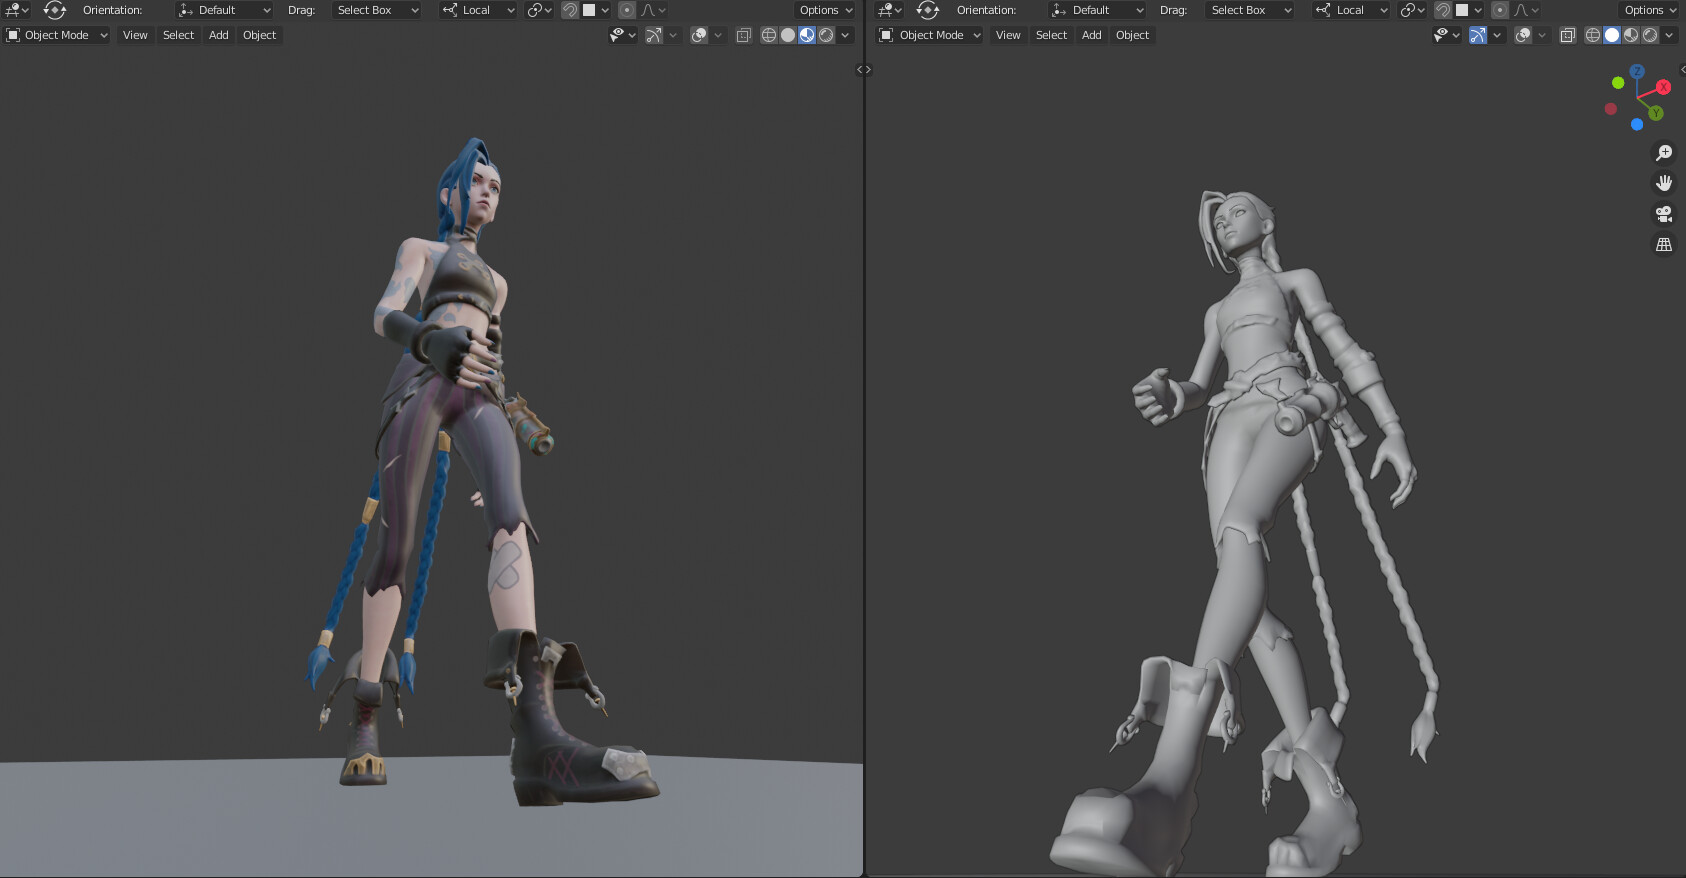Screen dimensions: 1686x878
Task: Open the View menu in right viewport
Action: [1008, 35]
